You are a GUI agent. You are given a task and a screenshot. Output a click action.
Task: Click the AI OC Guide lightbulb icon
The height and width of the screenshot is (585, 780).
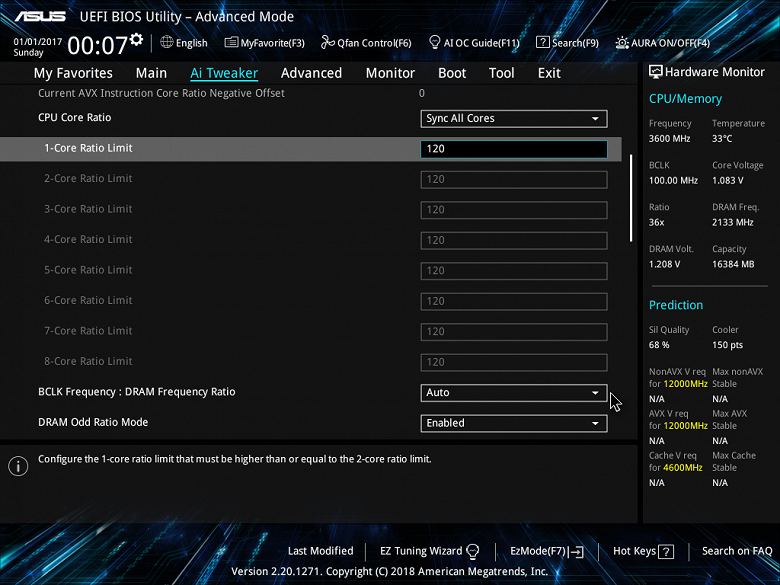tap(434, 42)
